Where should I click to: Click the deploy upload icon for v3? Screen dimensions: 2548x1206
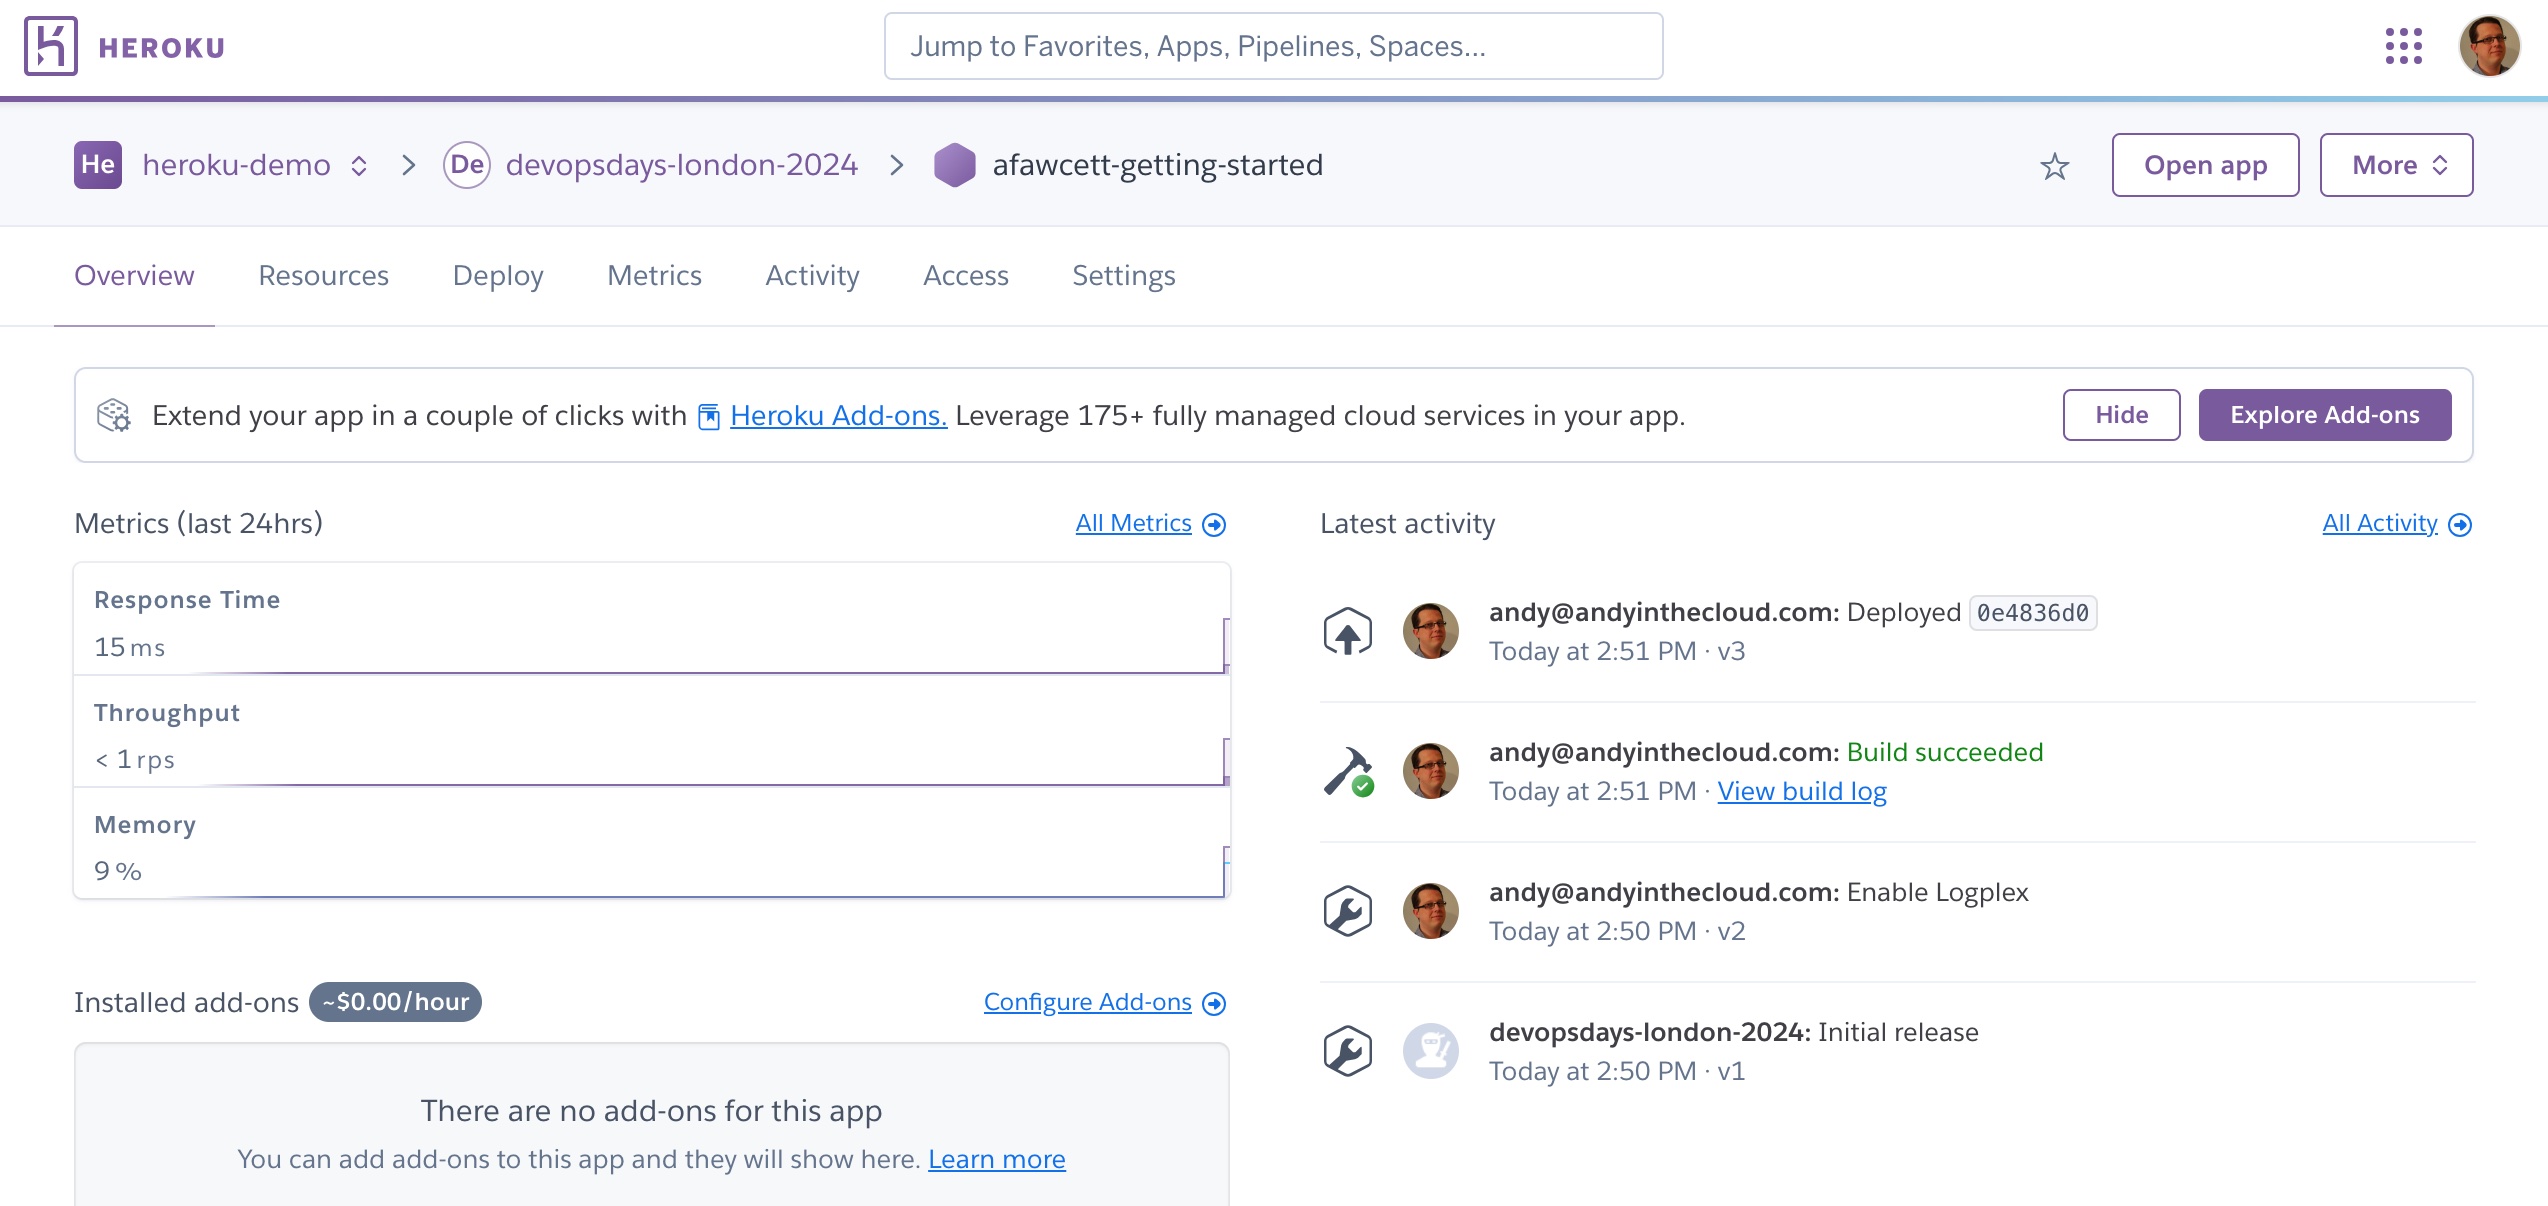click(x=1348, y=631)
